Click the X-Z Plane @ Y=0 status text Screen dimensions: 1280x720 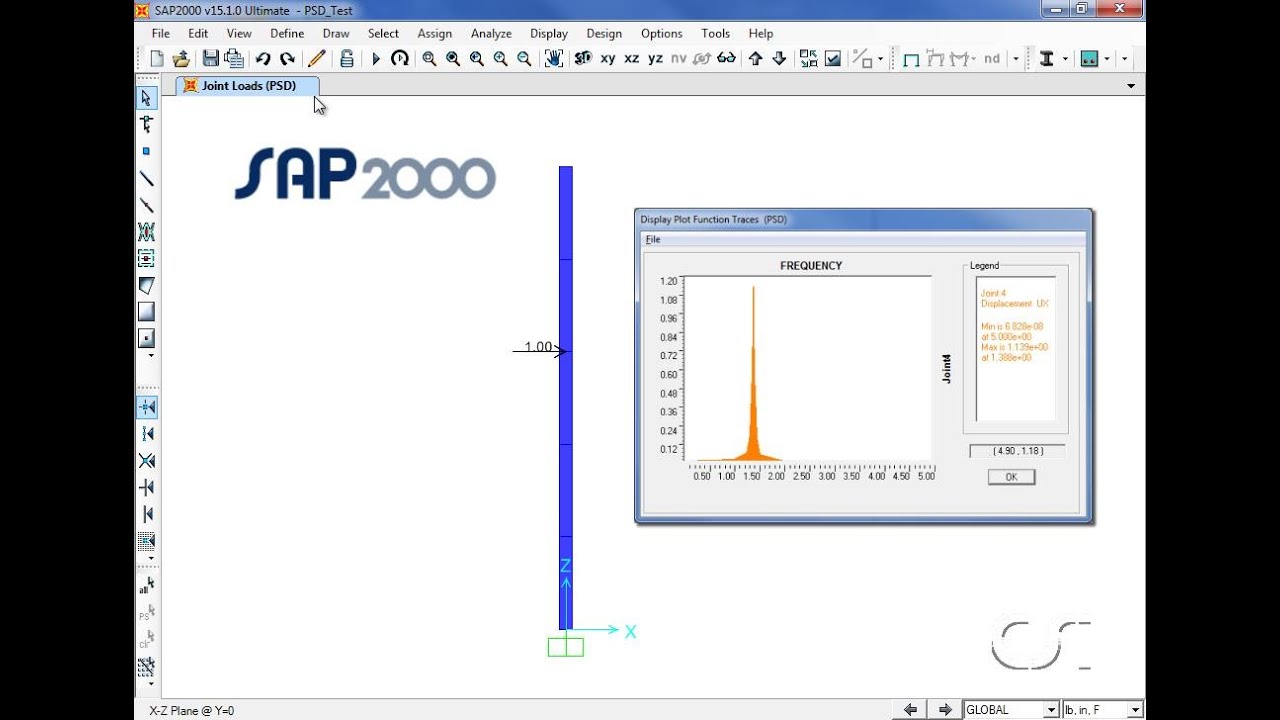point(192,711)
